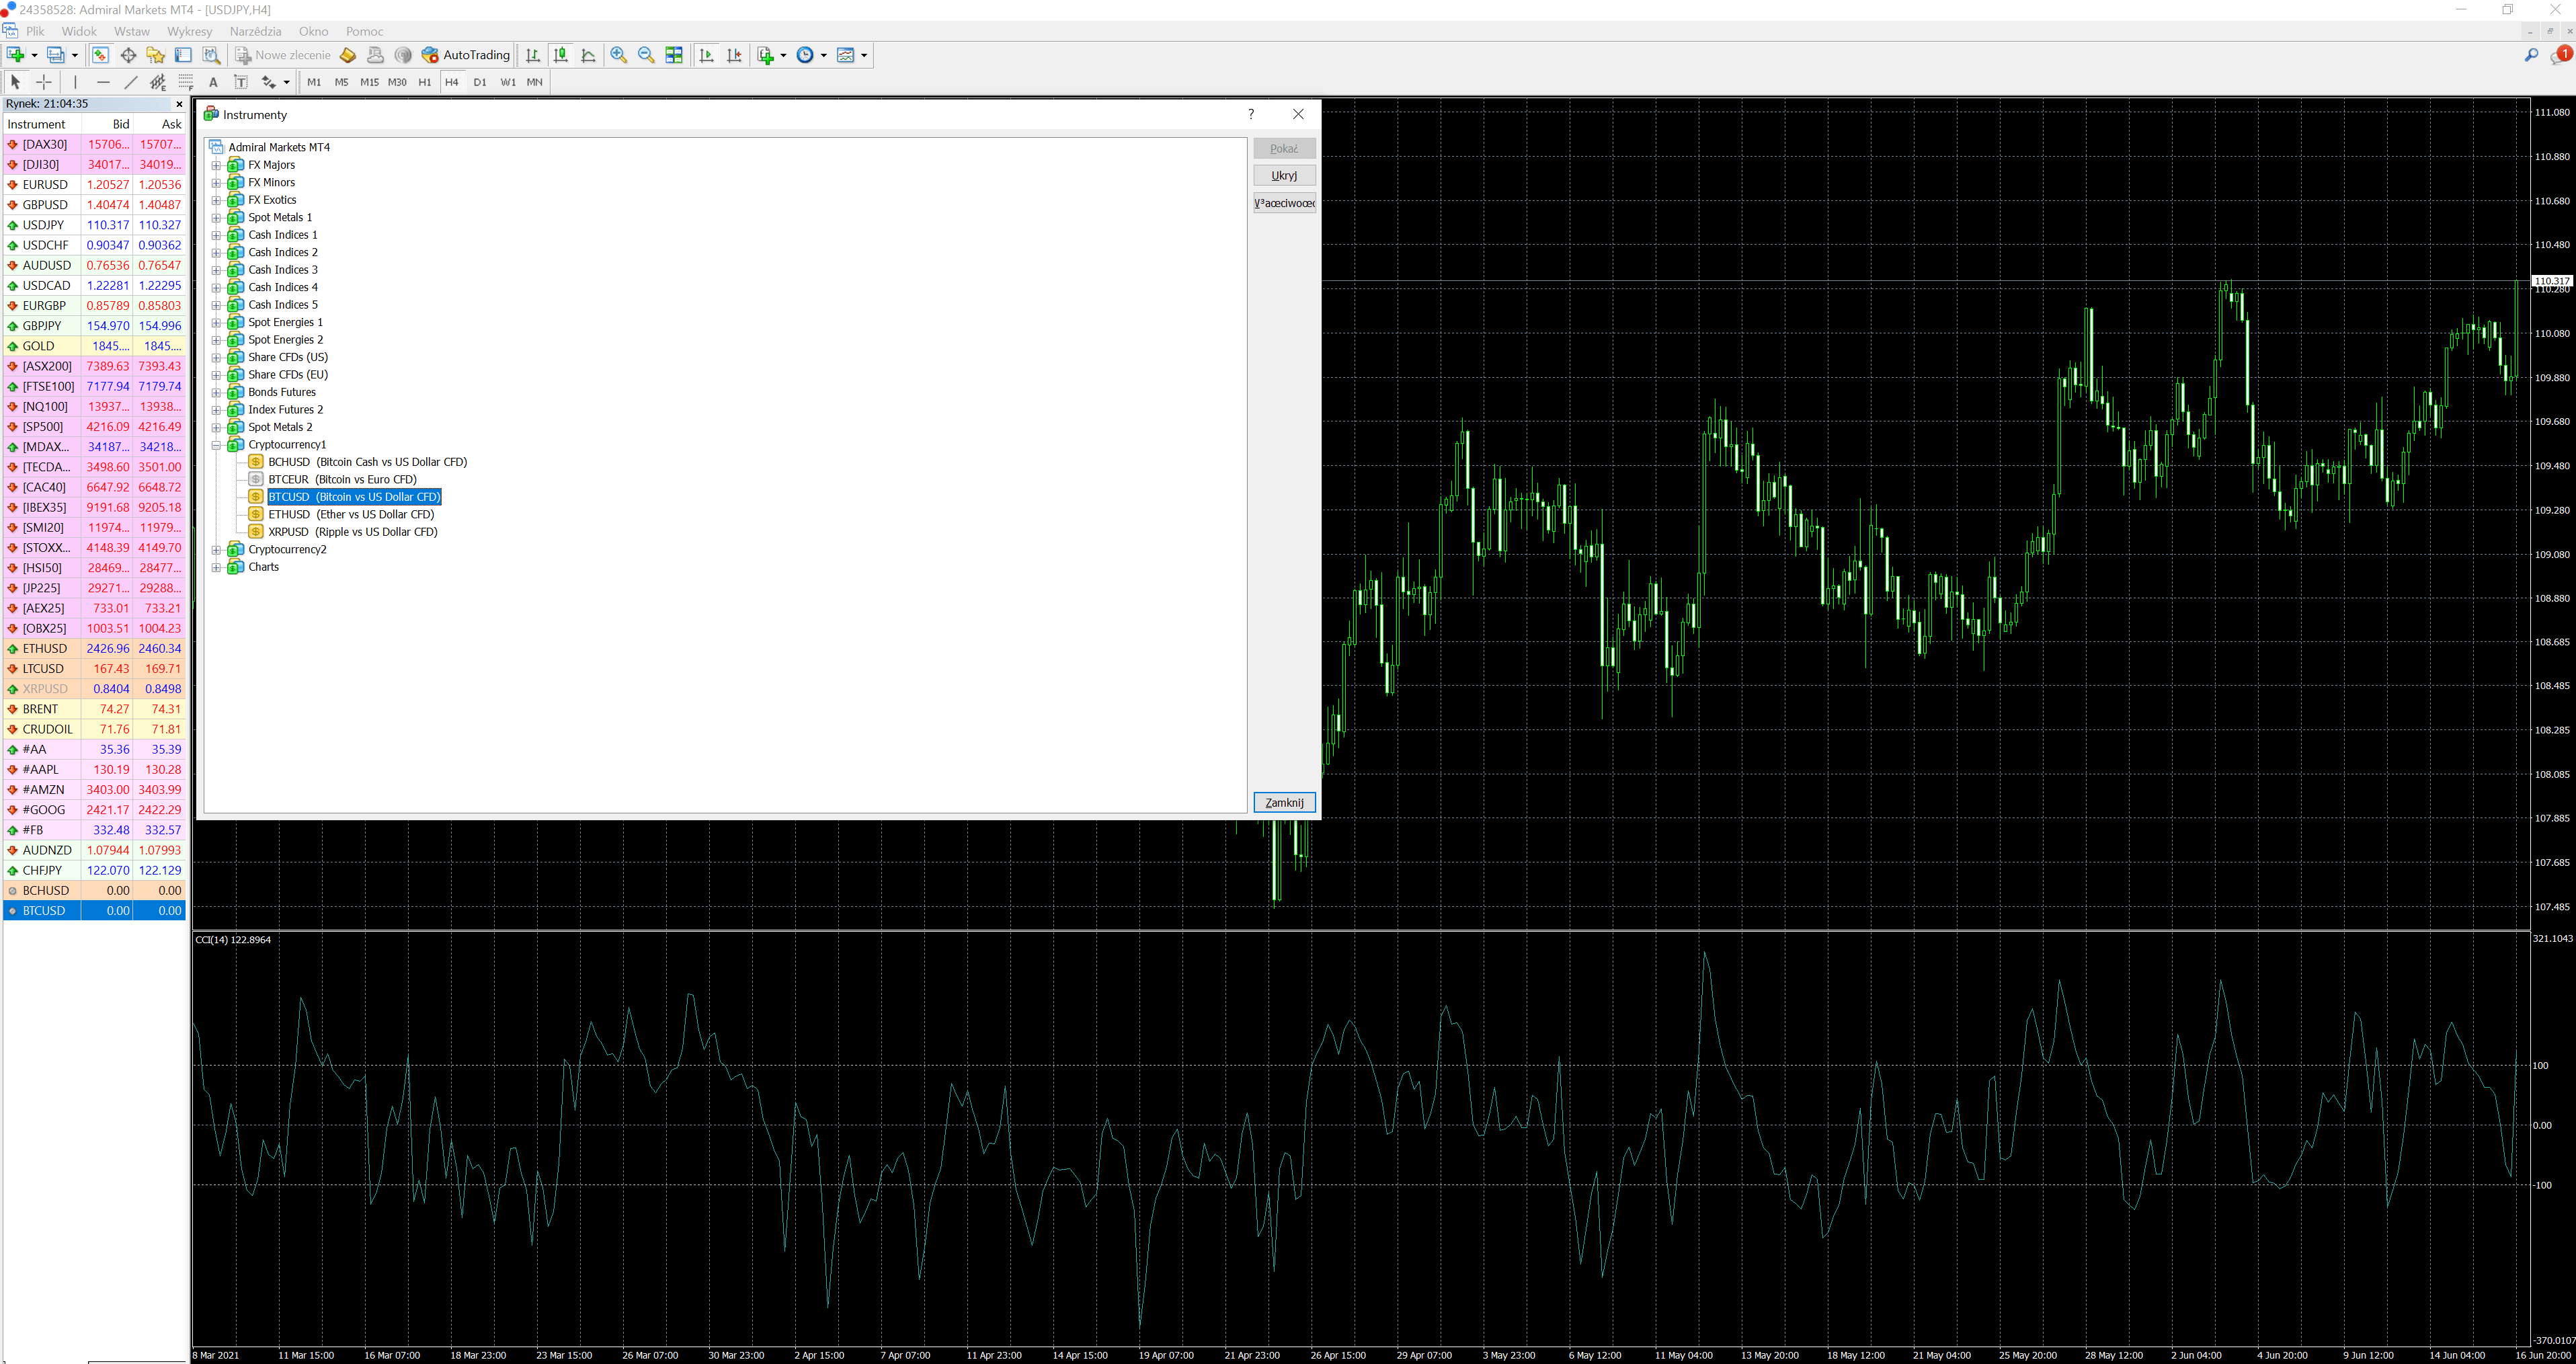This screenshot has height=1364, width=2576.
Task: Expand the FX Majors group
Action: (216, 165)
